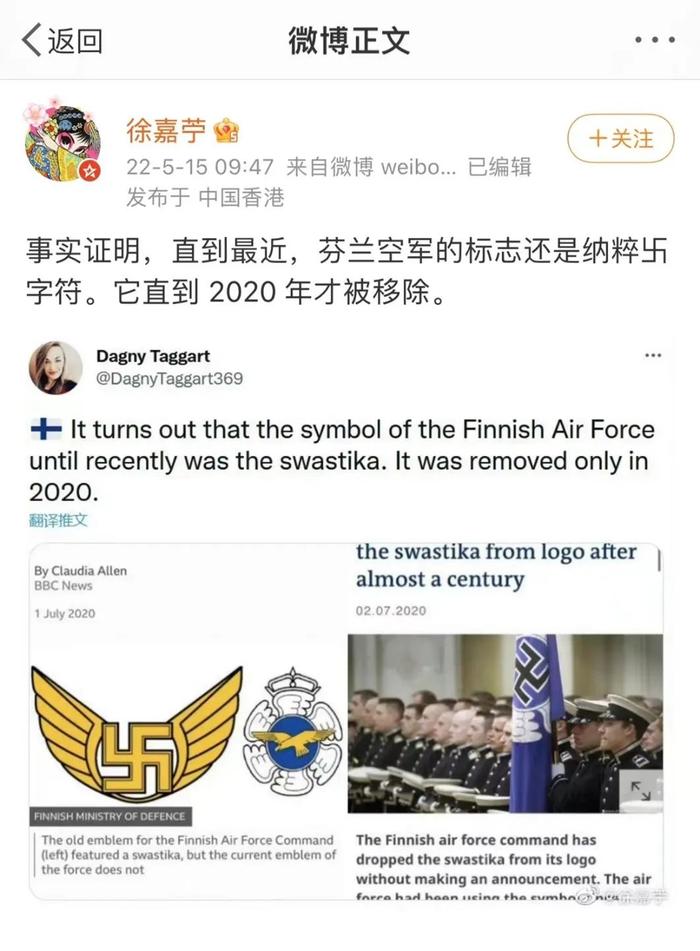700x951 pixels.
Task: Tap the 微博正文 page title
Action: click(x=349, y=41)
